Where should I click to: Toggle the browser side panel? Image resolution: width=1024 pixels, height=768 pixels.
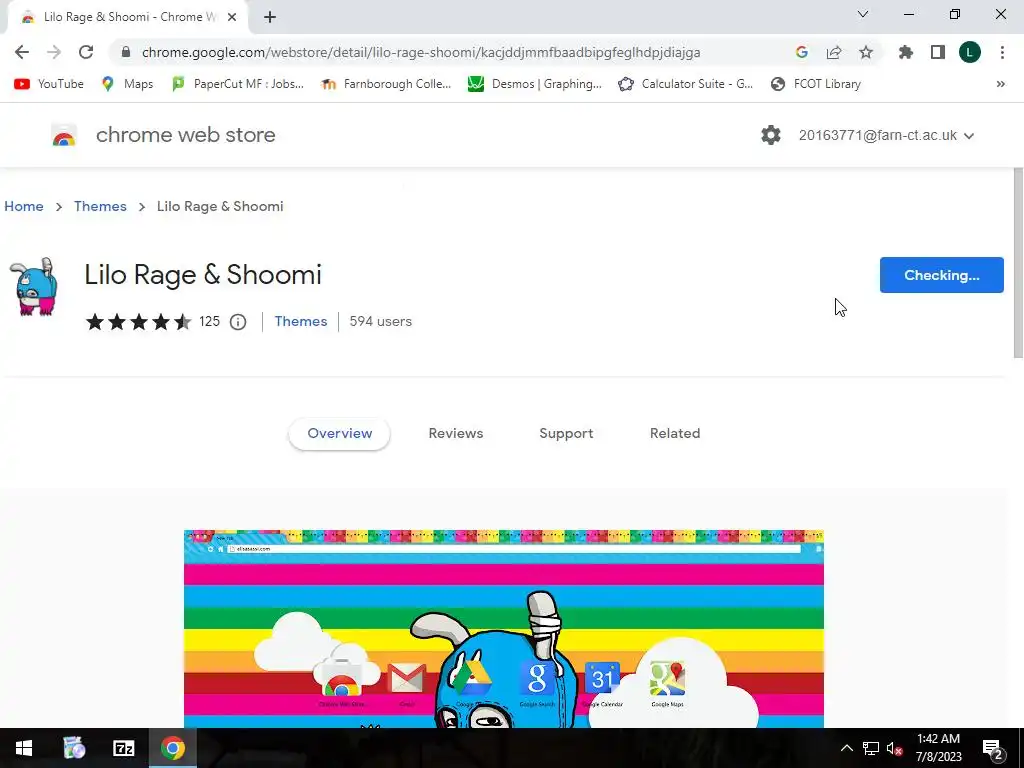(x=937, y=52)
